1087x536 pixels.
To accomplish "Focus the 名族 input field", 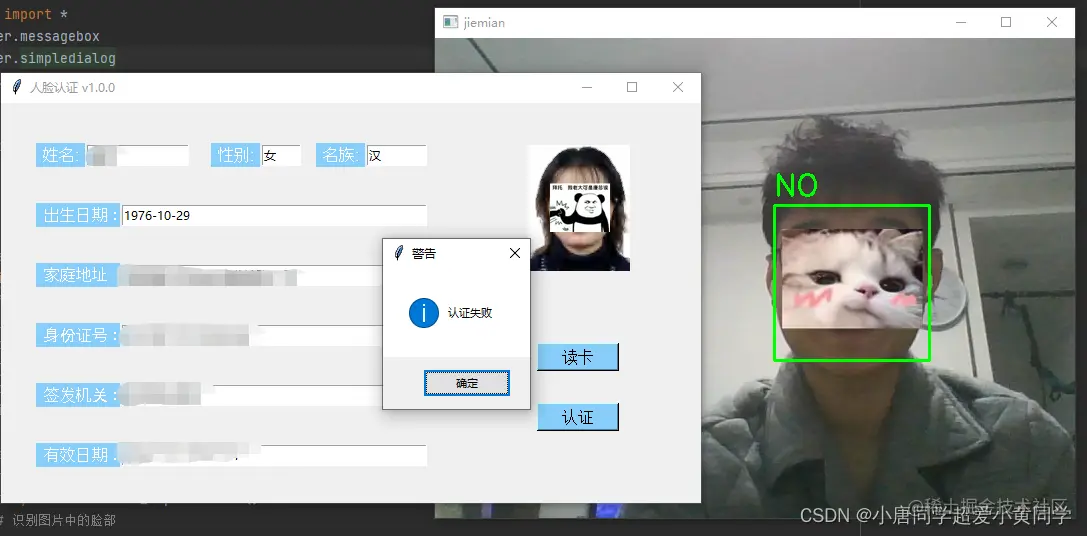I will pos(396,155).
